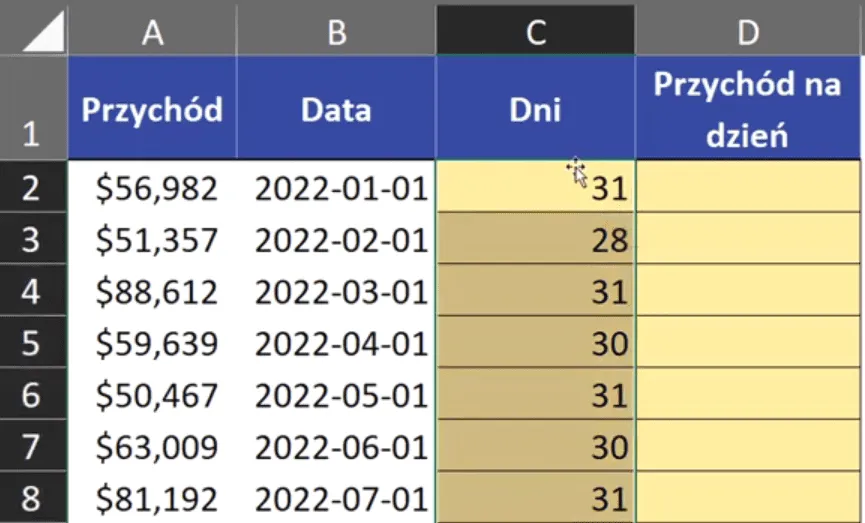Click empty column D cell in row 6
Image resolution: width=865 pixels, height=523 pixels.
(748, 395)
